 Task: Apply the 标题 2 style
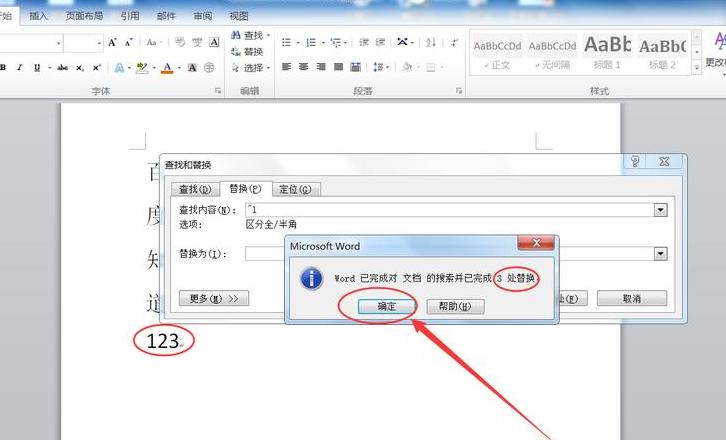tap(662, 51)
